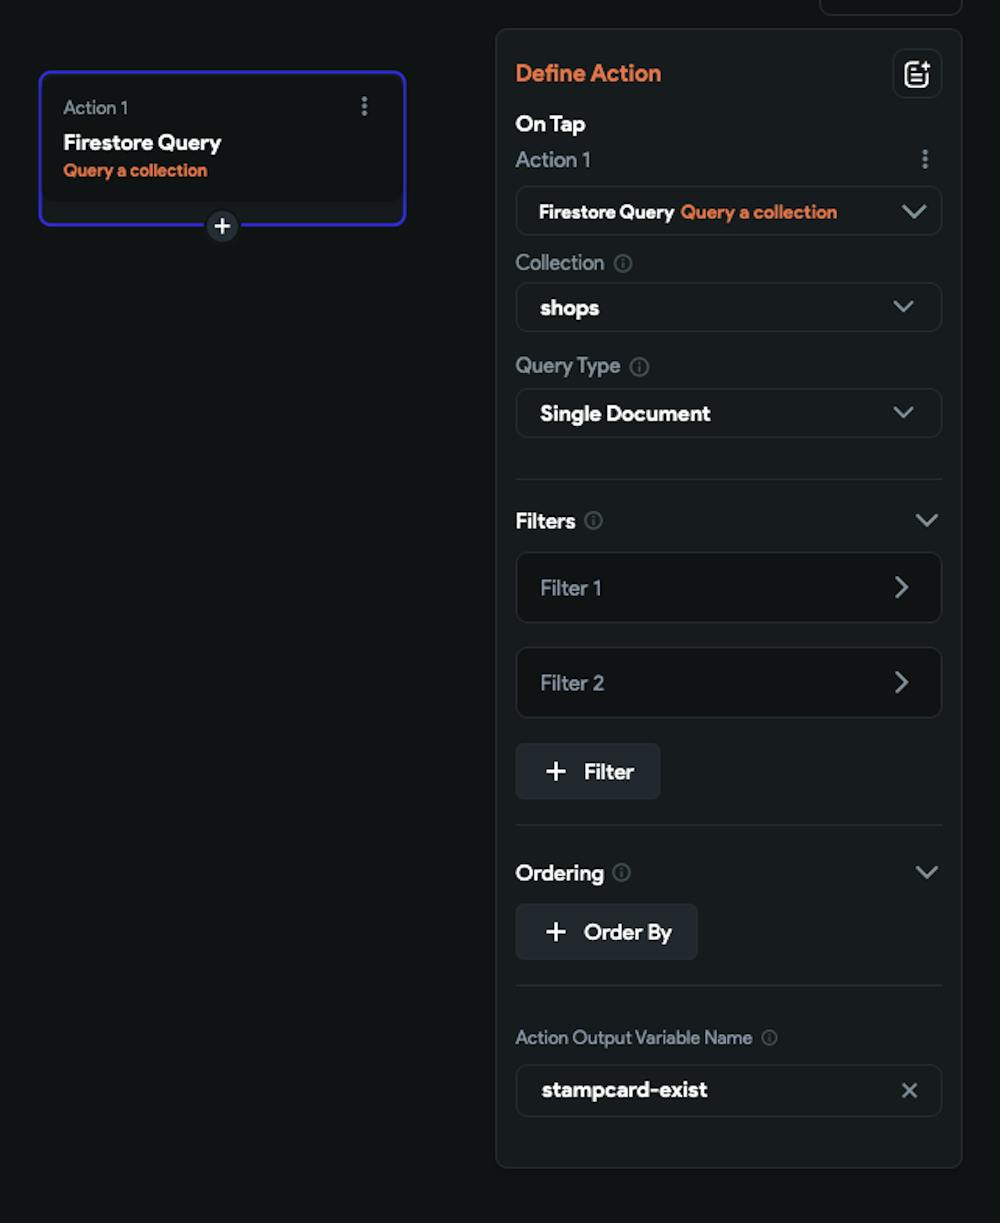The height and width of the screenshot is (1223, 1000).
Task: Collapse the Ordering section chevron
Action: [925, 872]
